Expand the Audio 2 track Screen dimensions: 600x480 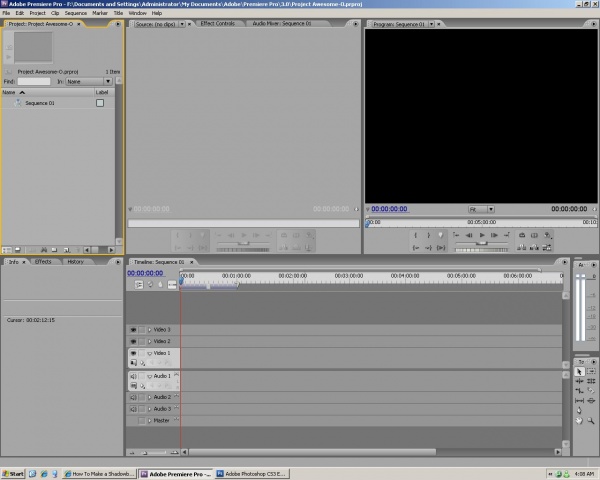click(x=150, y=397)
